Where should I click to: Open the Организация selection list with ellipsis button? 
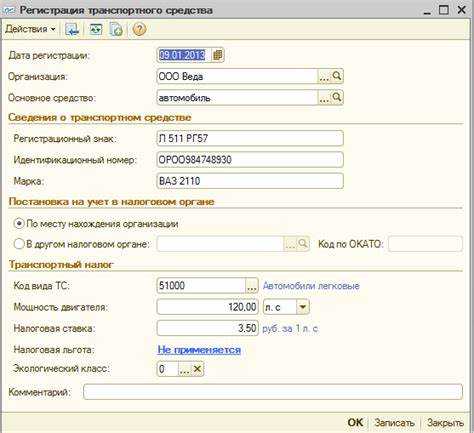324,77
